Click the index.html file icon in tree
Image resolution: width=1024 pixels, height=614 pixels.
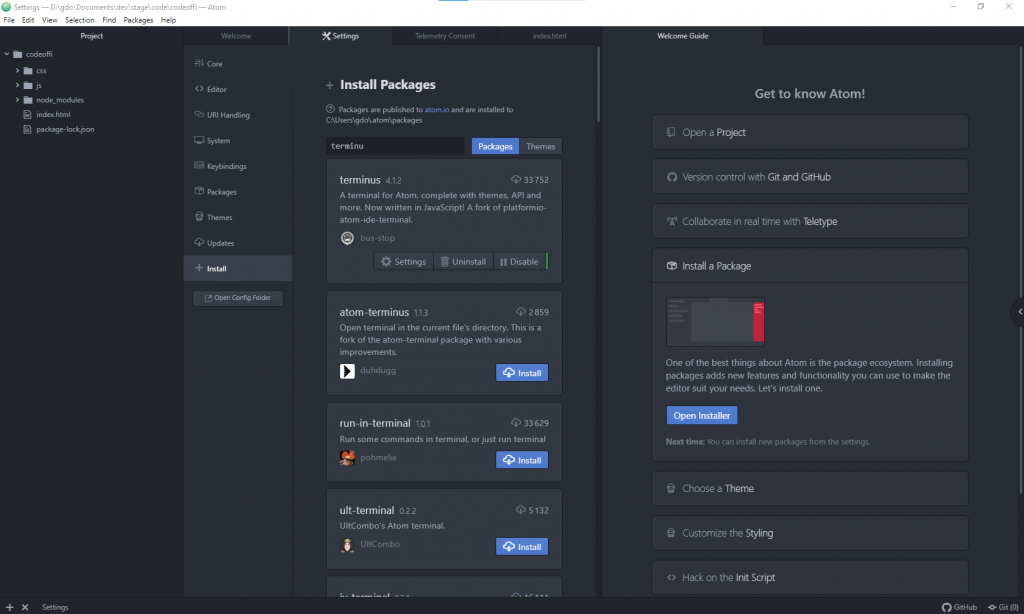coord(27,114)
